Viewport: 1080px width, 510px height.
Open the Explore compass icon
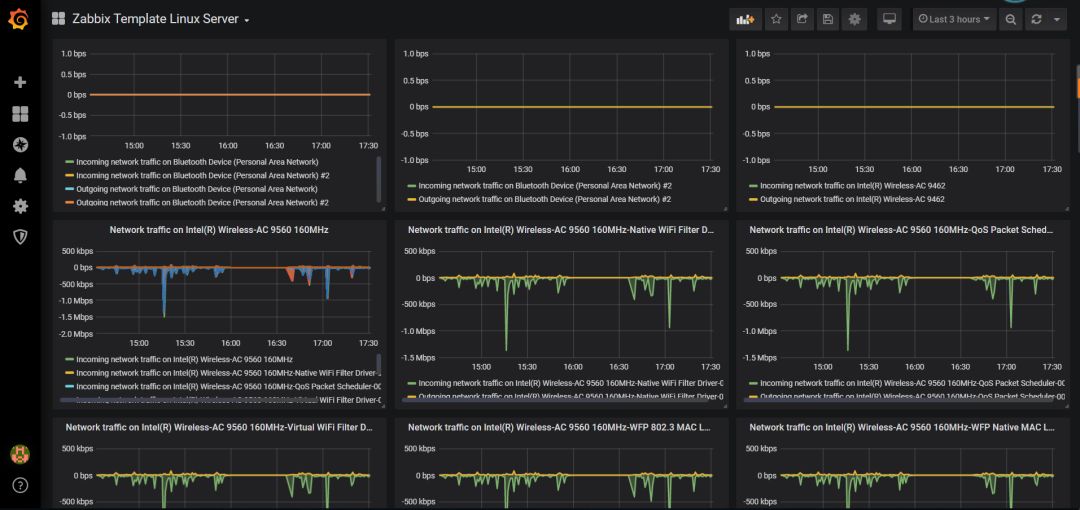(20, 145)
